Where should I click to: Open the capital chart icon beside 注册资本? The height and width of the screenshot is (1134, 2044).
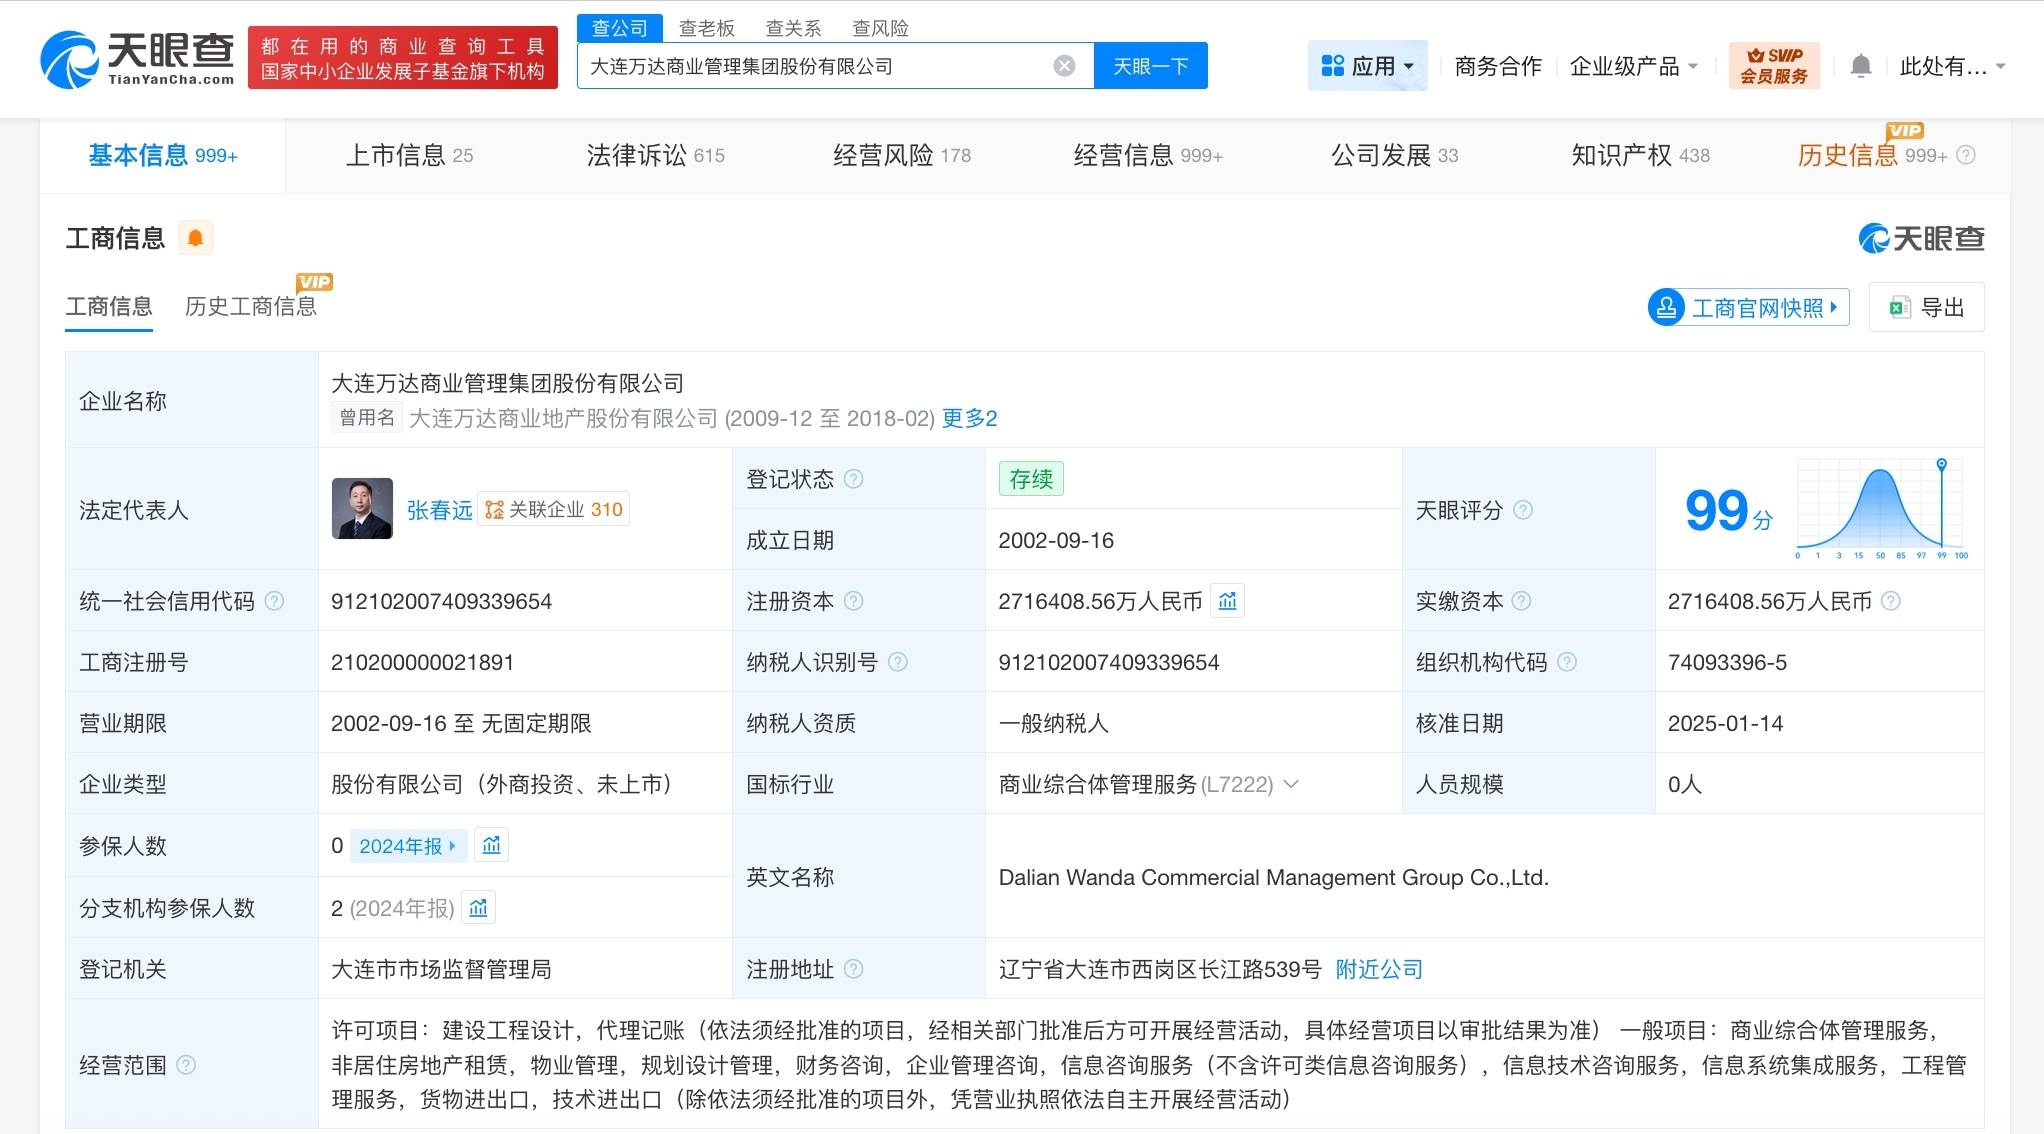tap(1228, 601)
